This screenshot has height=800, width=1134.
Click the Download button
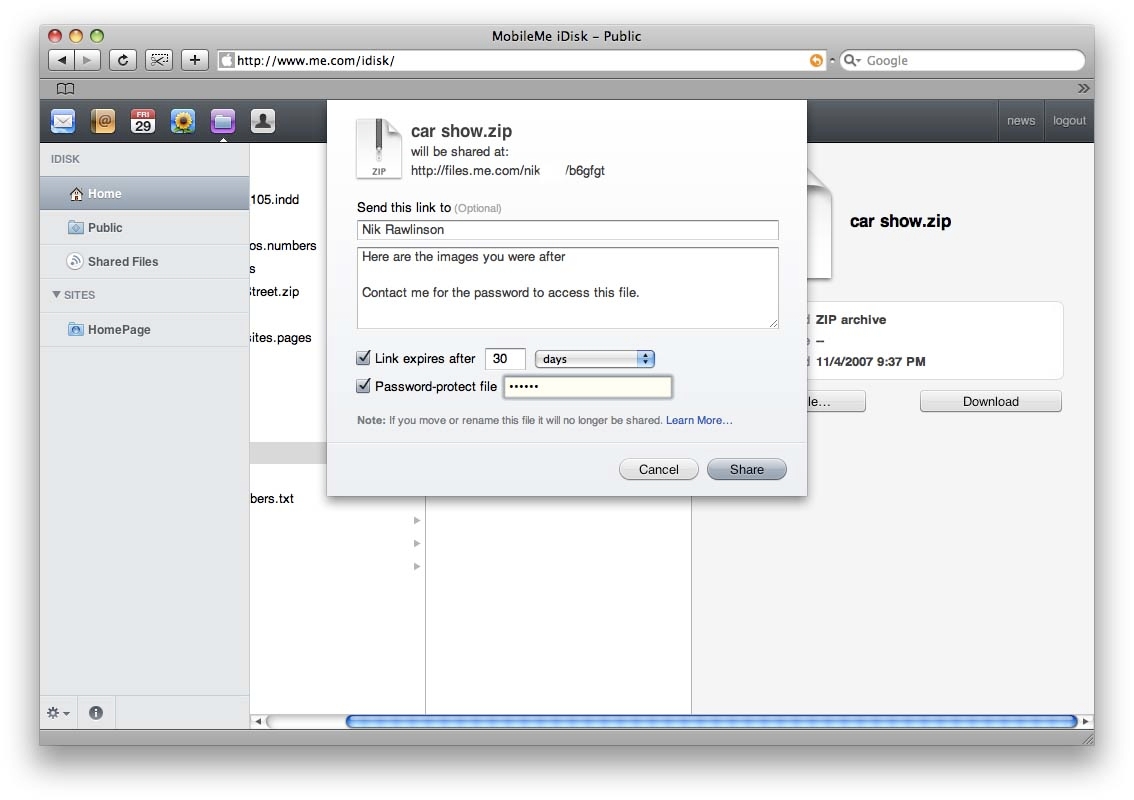click(x=991, y=401)
